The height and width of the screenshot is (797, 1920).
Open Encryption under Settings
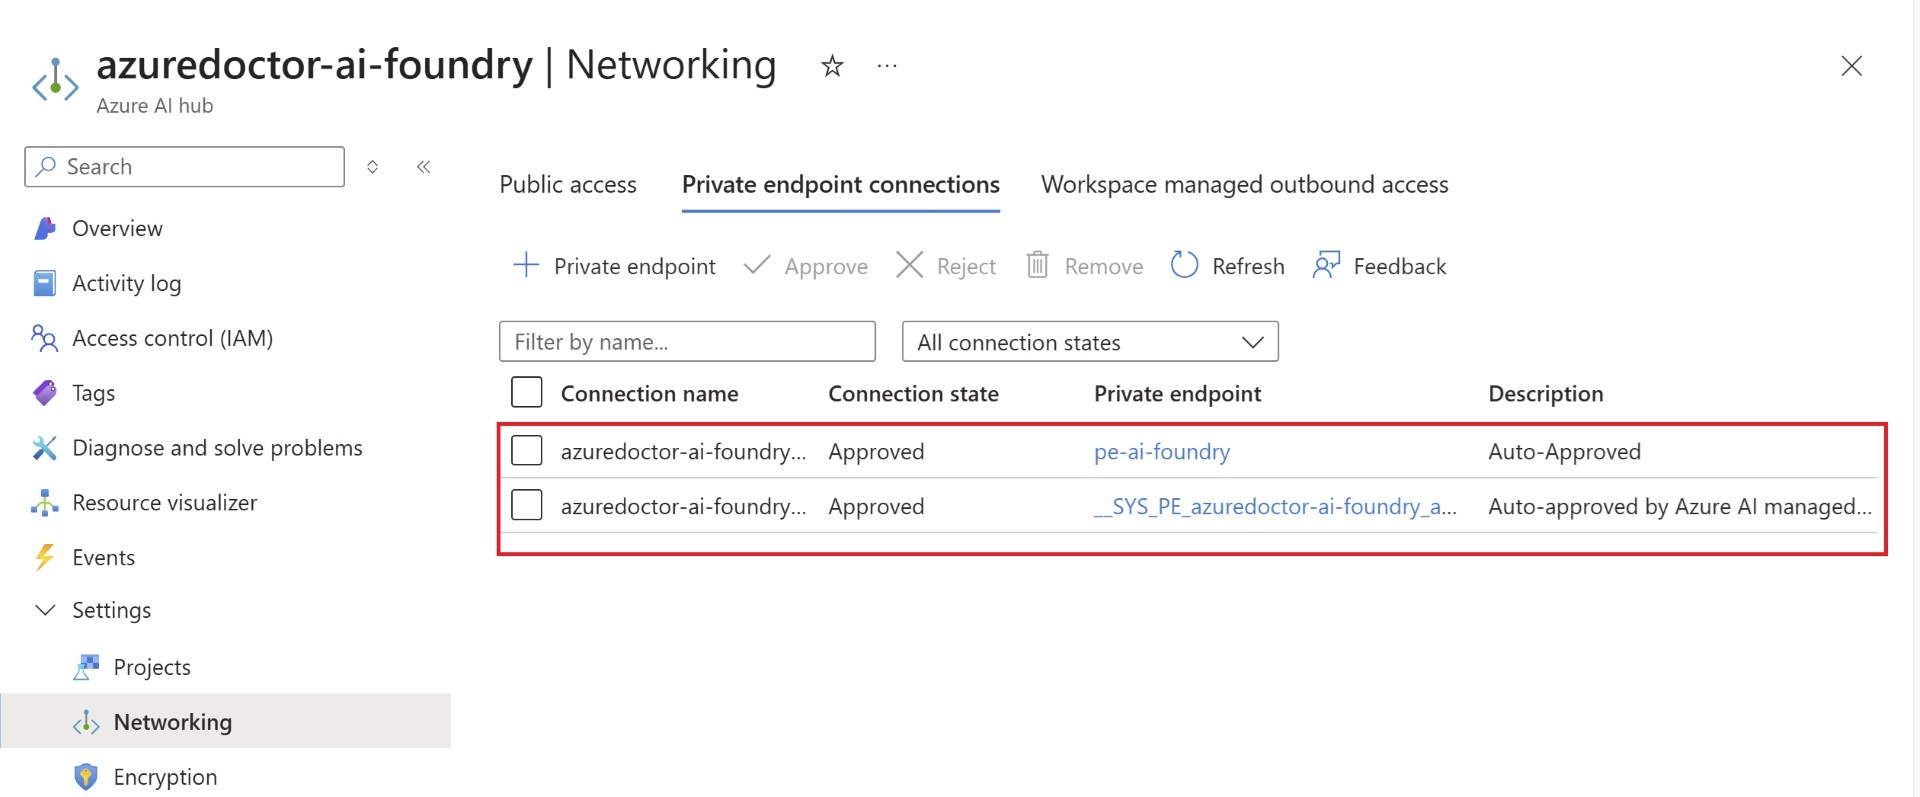point(165,777)
